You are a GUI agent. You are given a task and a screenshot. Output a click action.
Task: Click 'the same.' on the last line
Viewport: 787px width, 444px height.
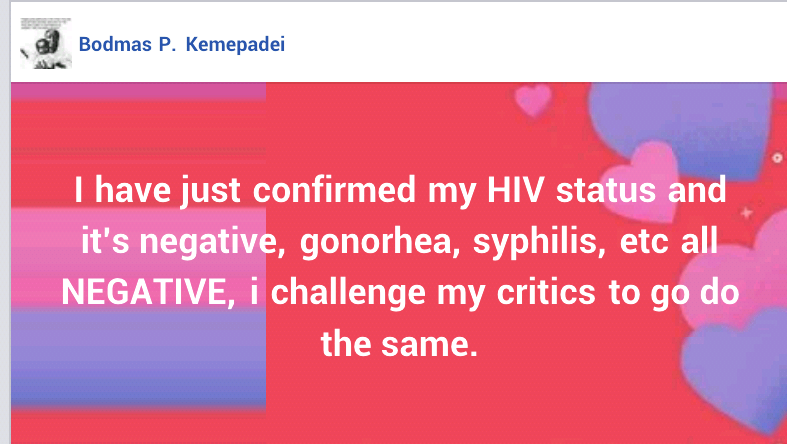pos(394,342)
